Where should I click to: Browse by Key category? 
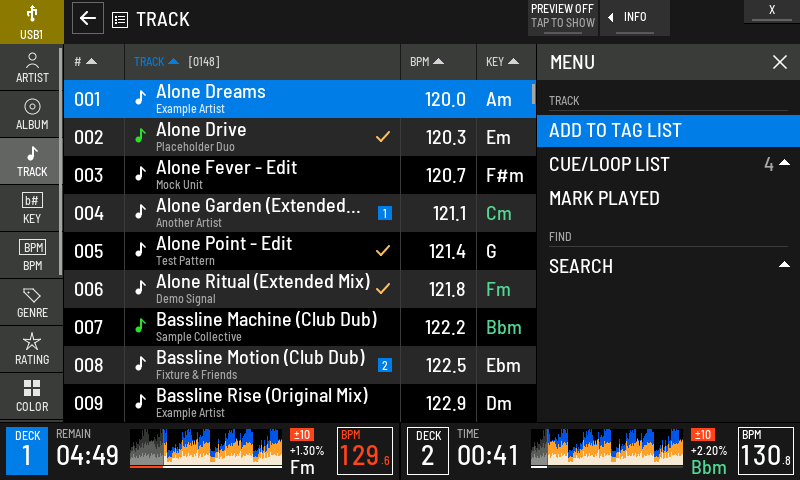[32, 209]
